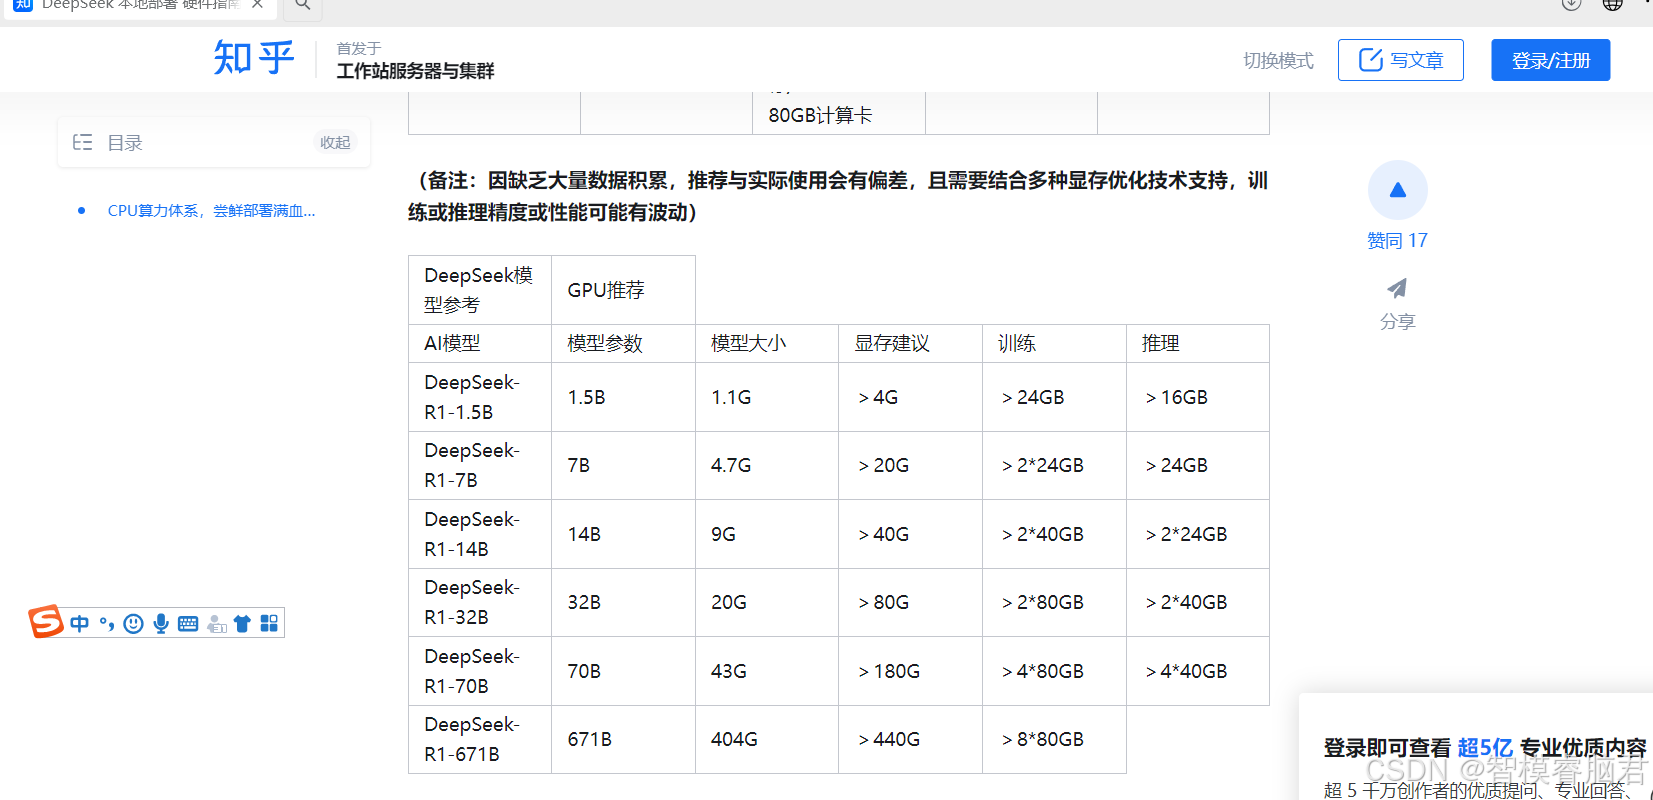Click the 训练 column header
This screenshot has height=800, width=1653.
1017,343
